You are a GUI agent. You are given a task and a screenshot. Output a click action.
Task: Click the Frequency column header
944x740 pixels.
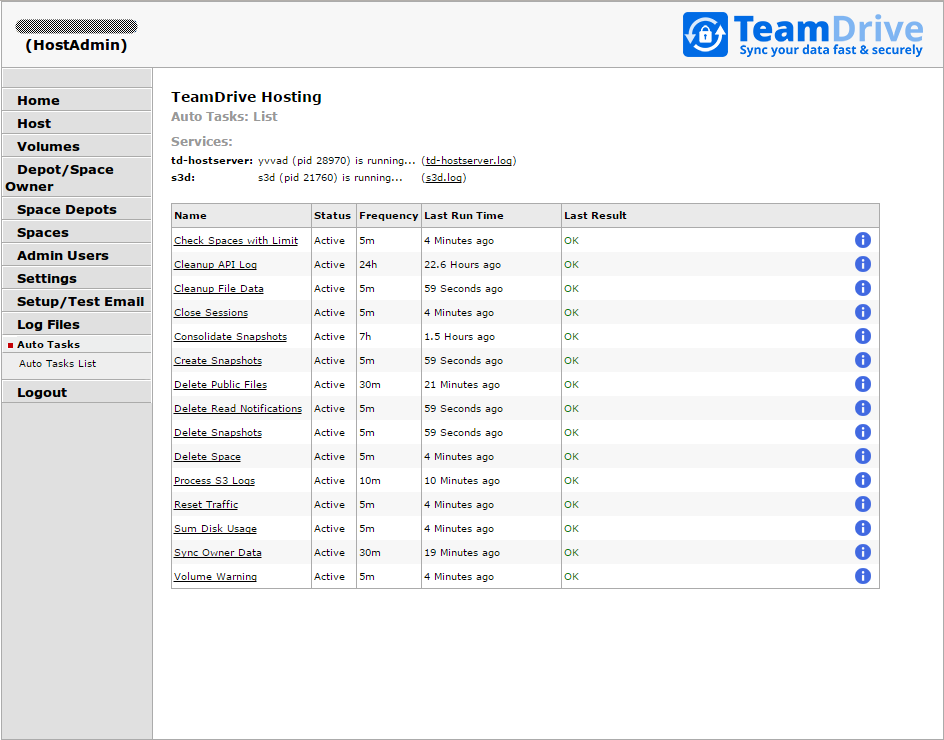[x=388, y=216]
